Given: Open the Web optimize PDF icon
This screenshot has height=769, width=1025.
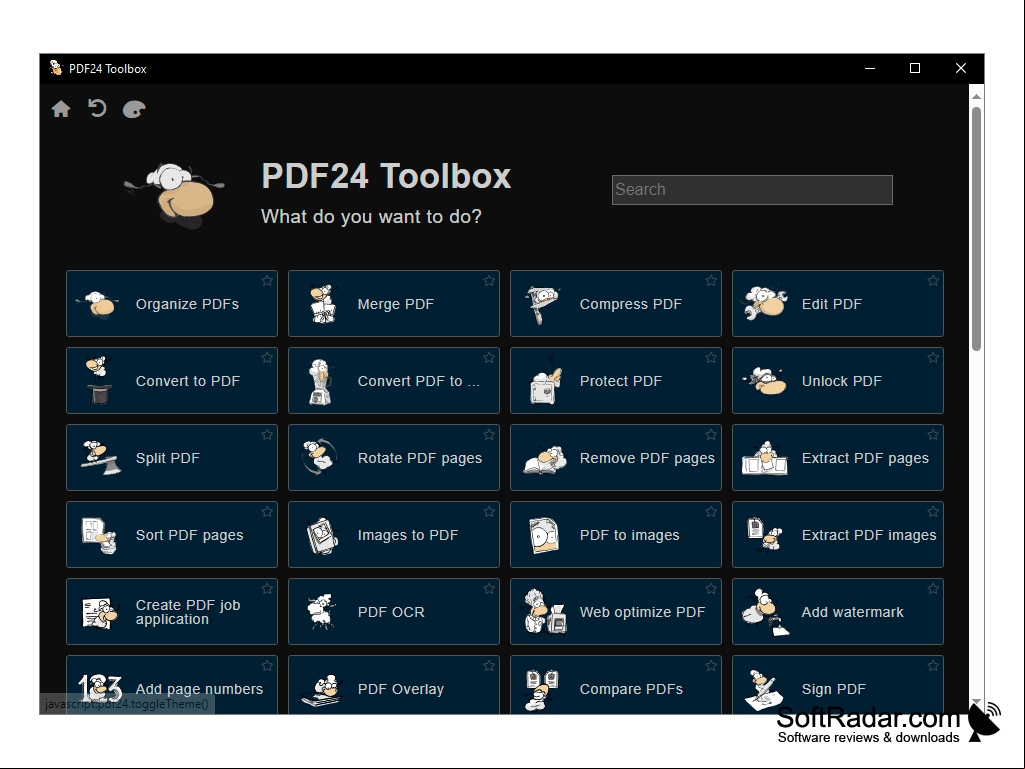Looking at the screenshot, I should tap(544, 611).
